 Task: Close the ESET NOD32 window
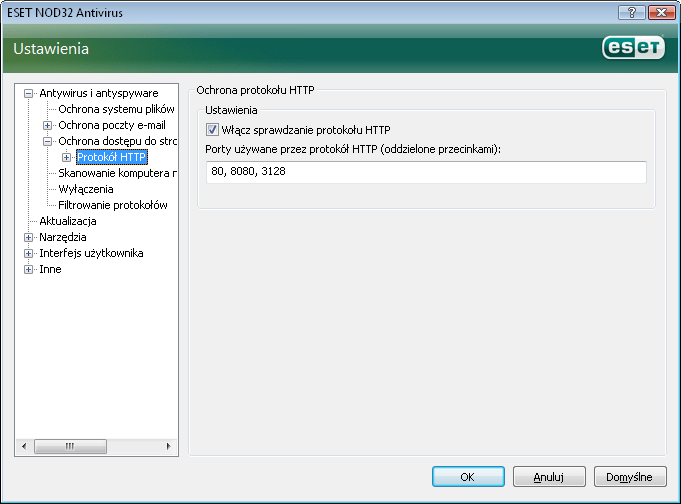(x=661, y=12)
